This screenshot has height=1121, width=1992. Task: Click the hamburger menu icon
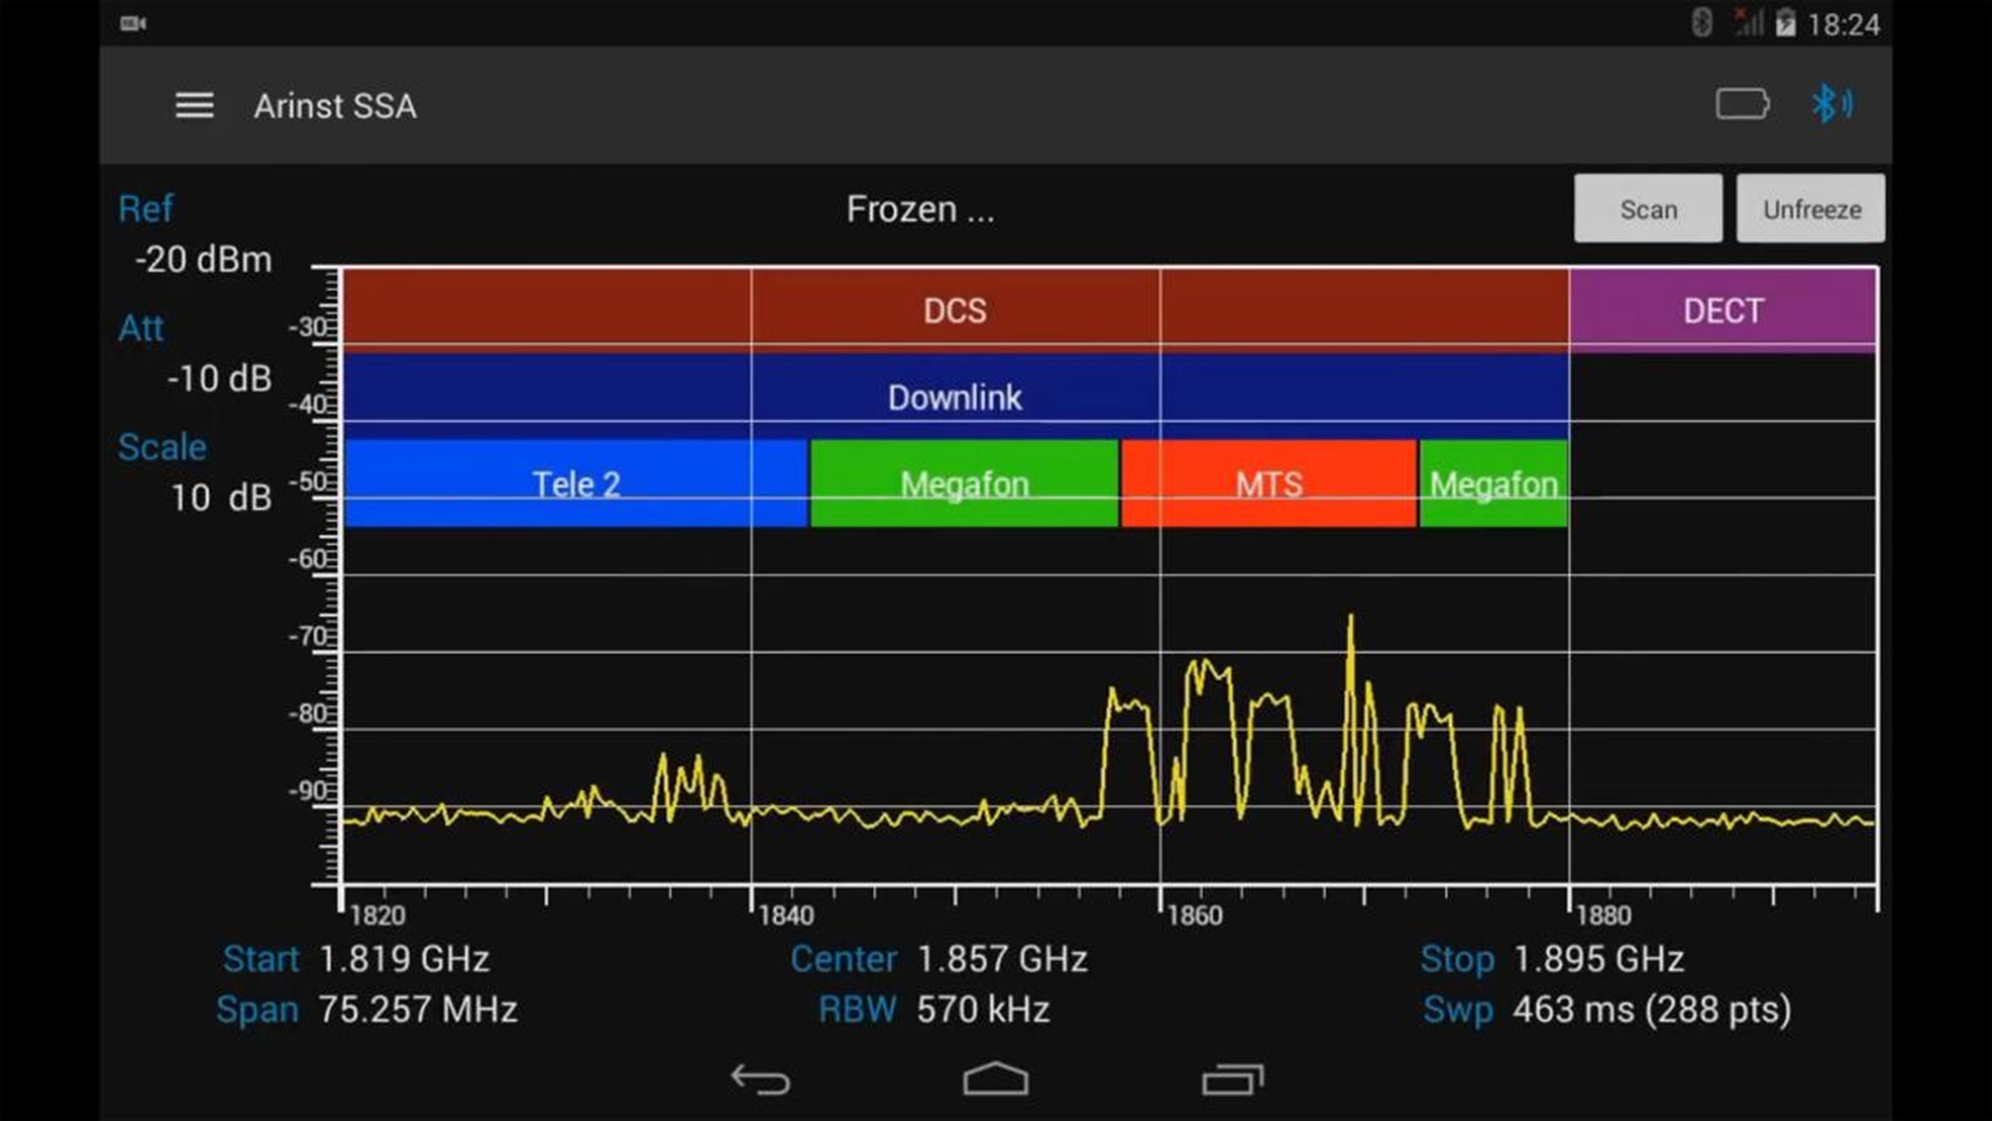click(x=193, y=105)
